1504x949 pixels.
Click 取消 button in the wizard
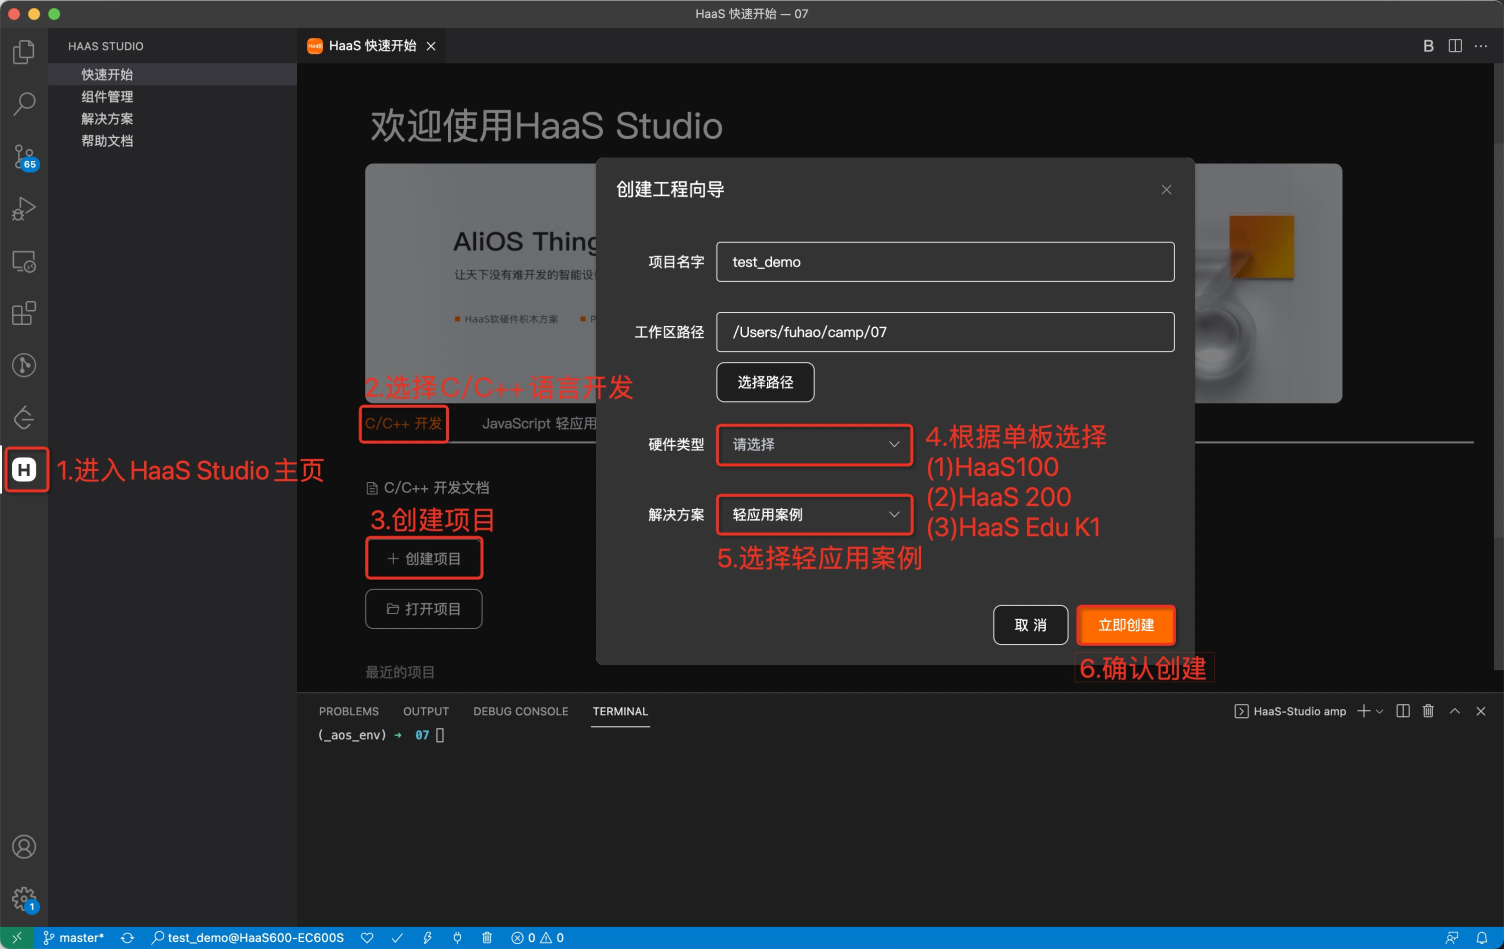[1031, 625]
